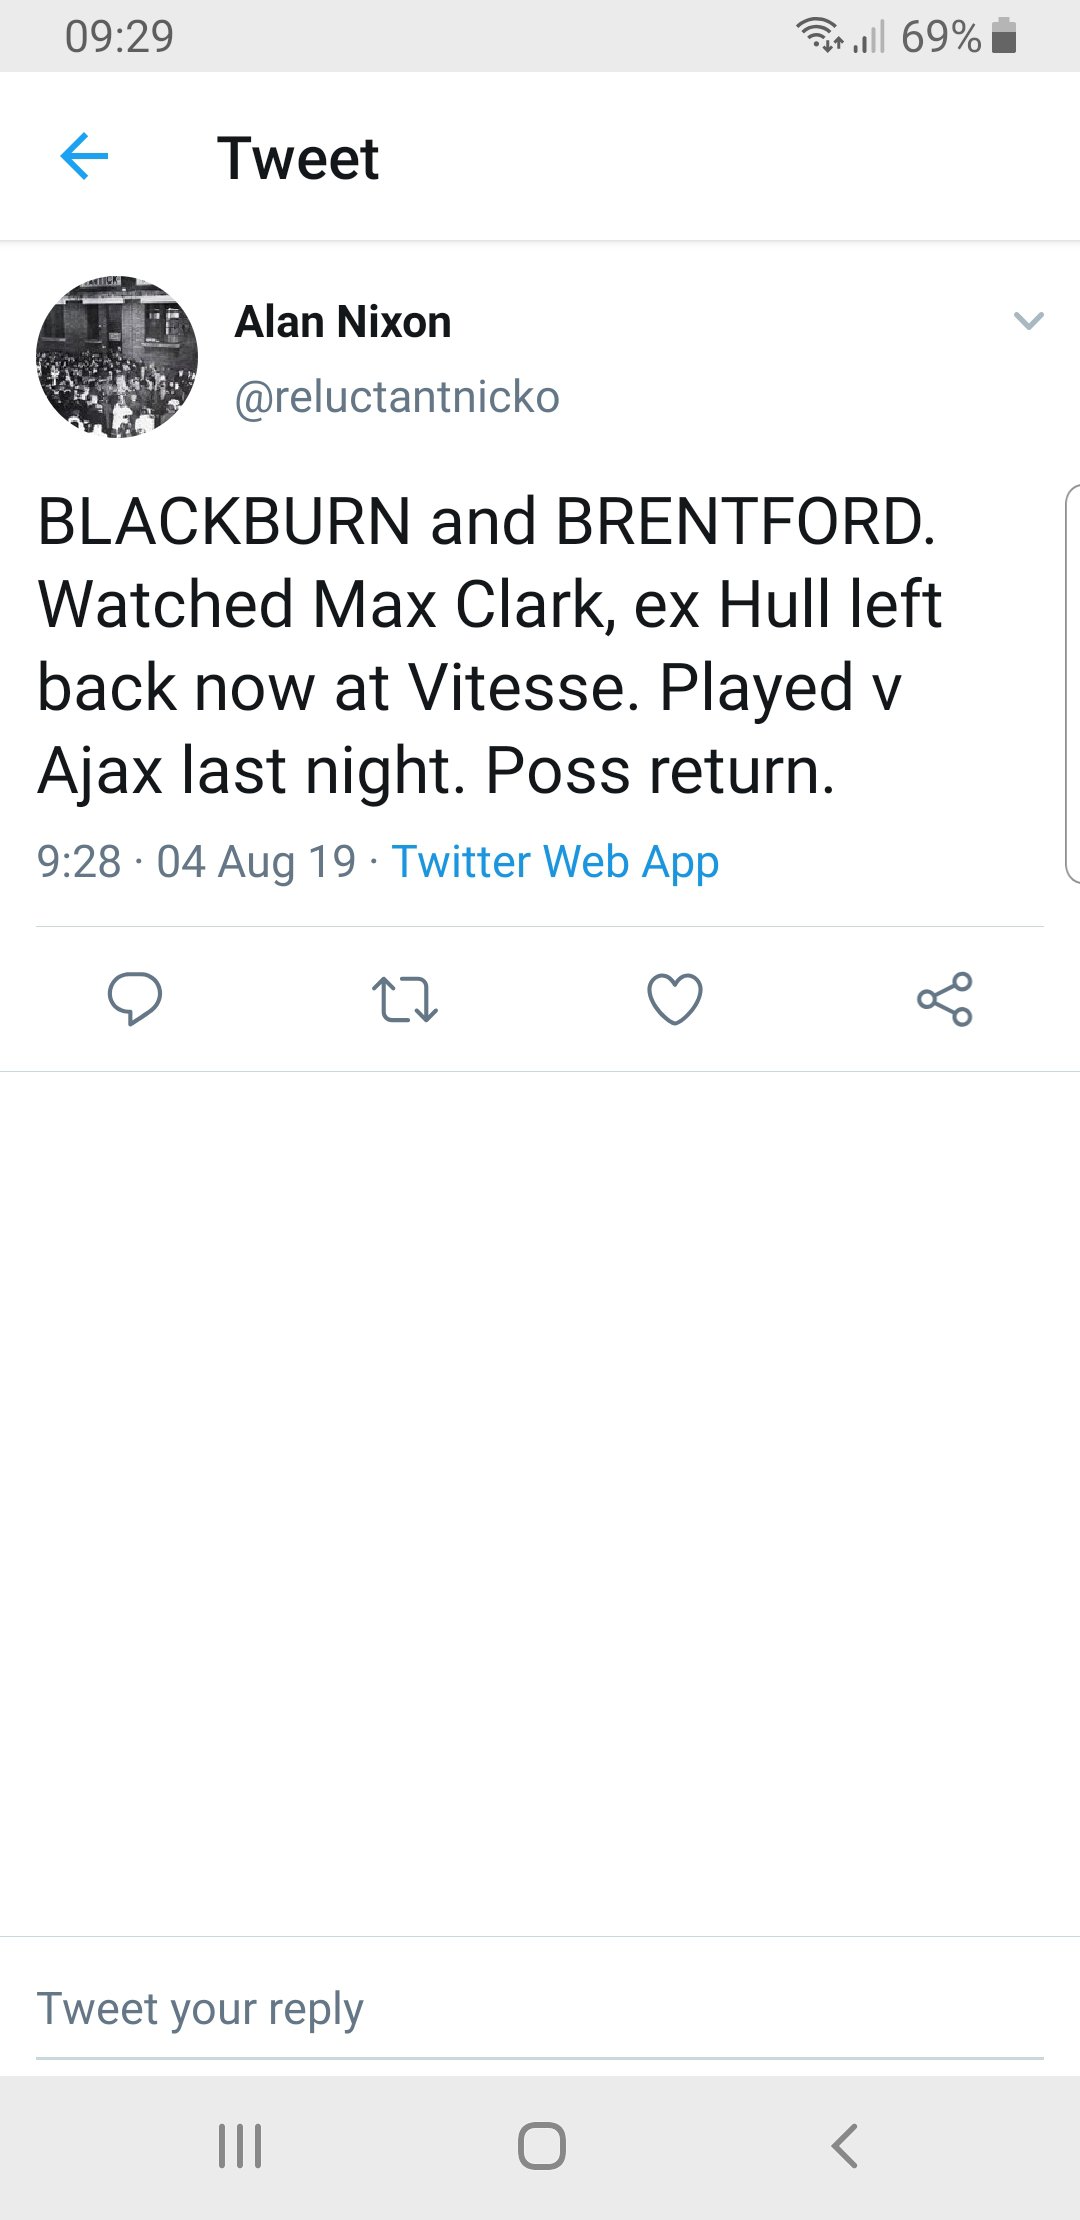Tap the back arrow to leave tweet
The image size is (1080, 2220).
pyautogui.click(x=84, y=157)
